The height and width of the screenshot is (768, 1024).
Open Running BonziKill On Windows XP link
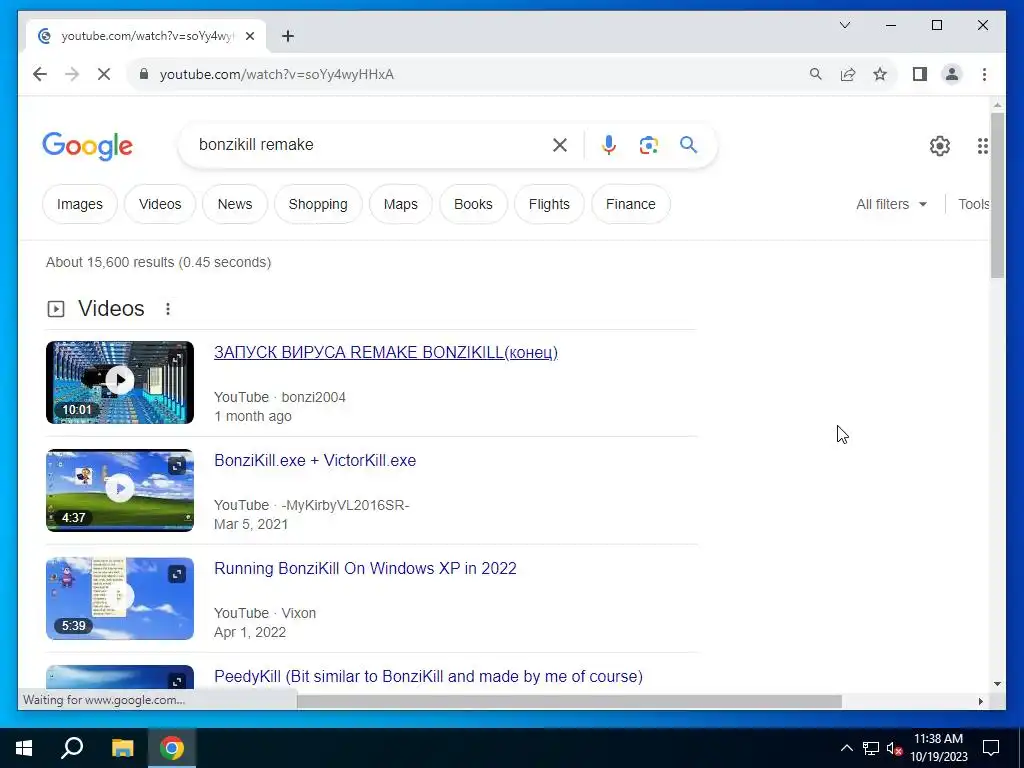point(365,568)
